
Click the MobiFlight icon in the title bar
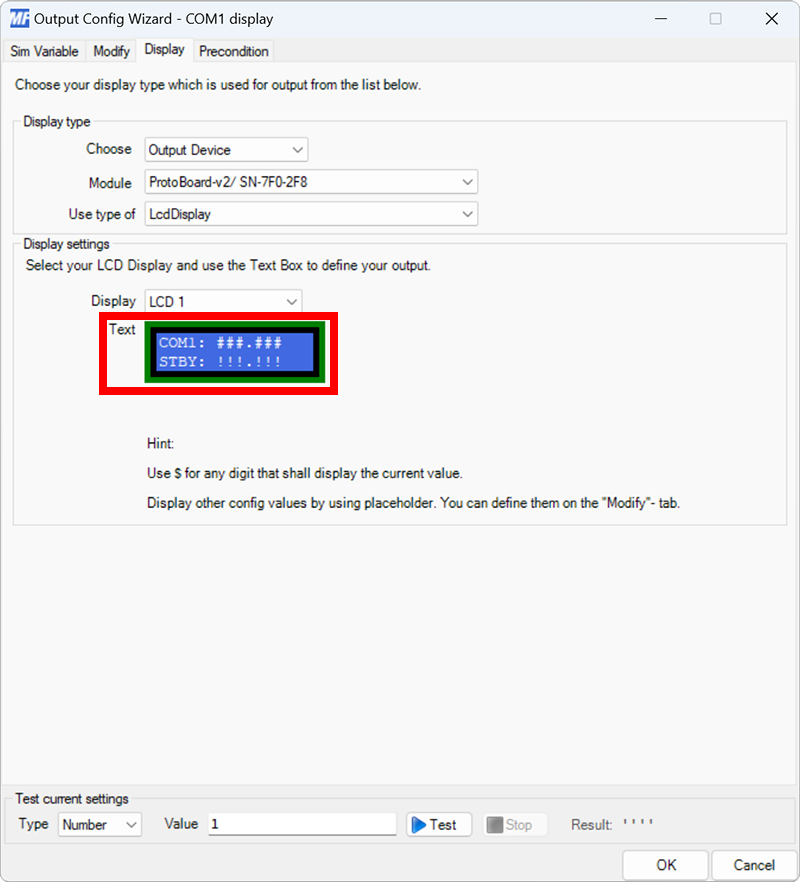(21, 18)
